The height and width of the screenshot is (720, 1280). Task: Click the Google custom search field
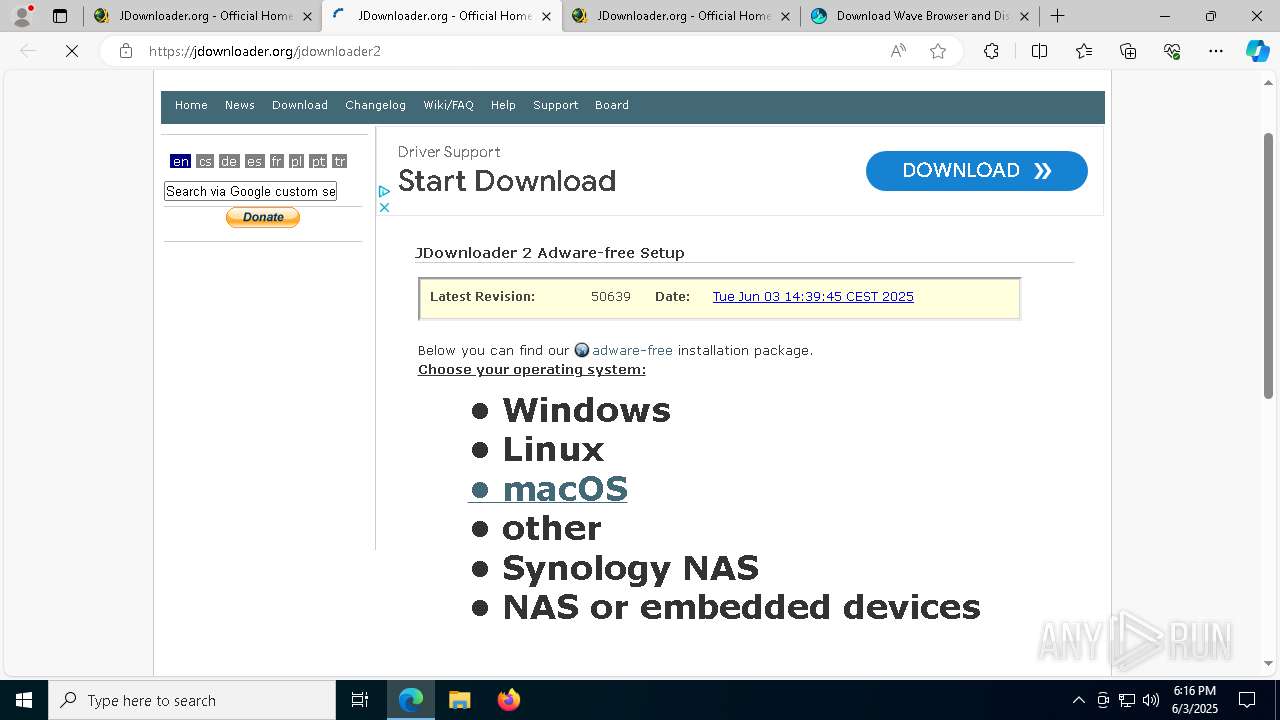tap(250, 191)
